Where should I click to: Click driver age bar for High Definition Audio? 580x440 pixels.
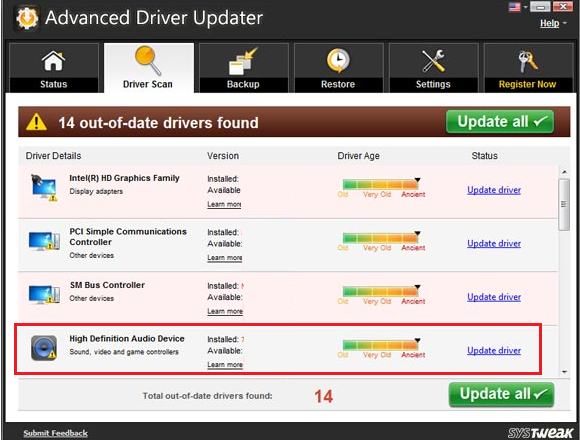(381, 345)
